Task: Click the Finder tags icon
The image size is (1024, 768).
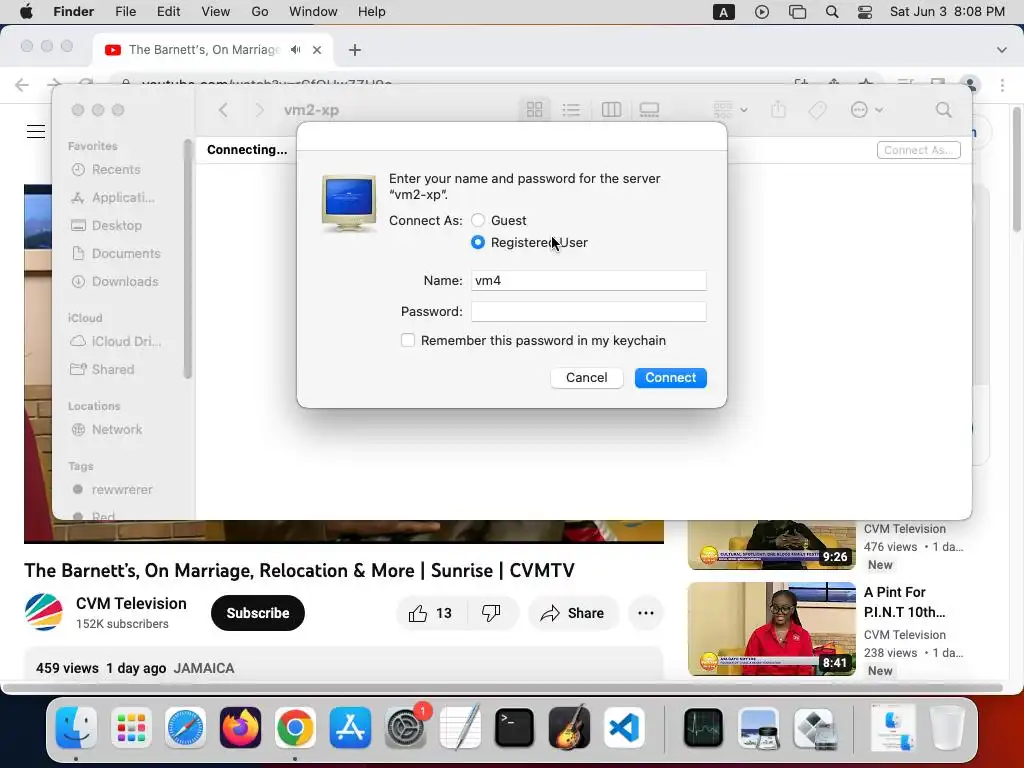Action: [818, 110]
